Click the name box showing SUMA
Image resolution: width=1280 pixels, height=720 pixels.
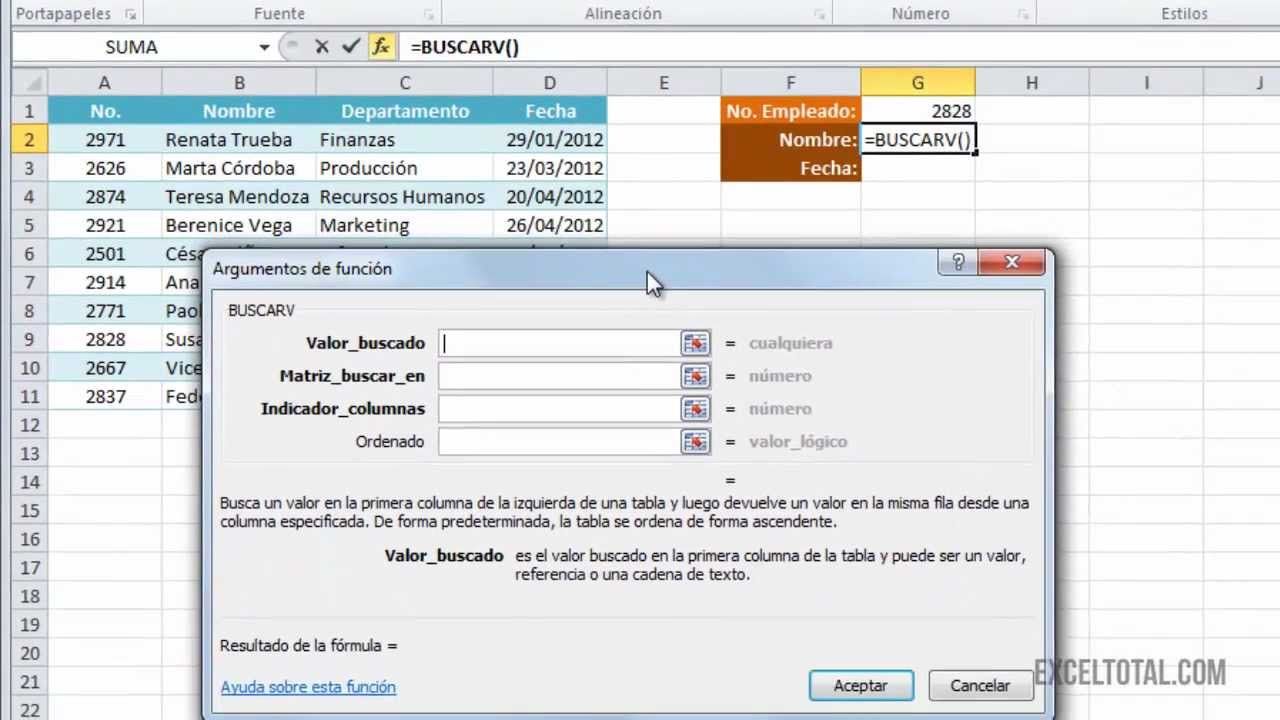tap(132, 47)
